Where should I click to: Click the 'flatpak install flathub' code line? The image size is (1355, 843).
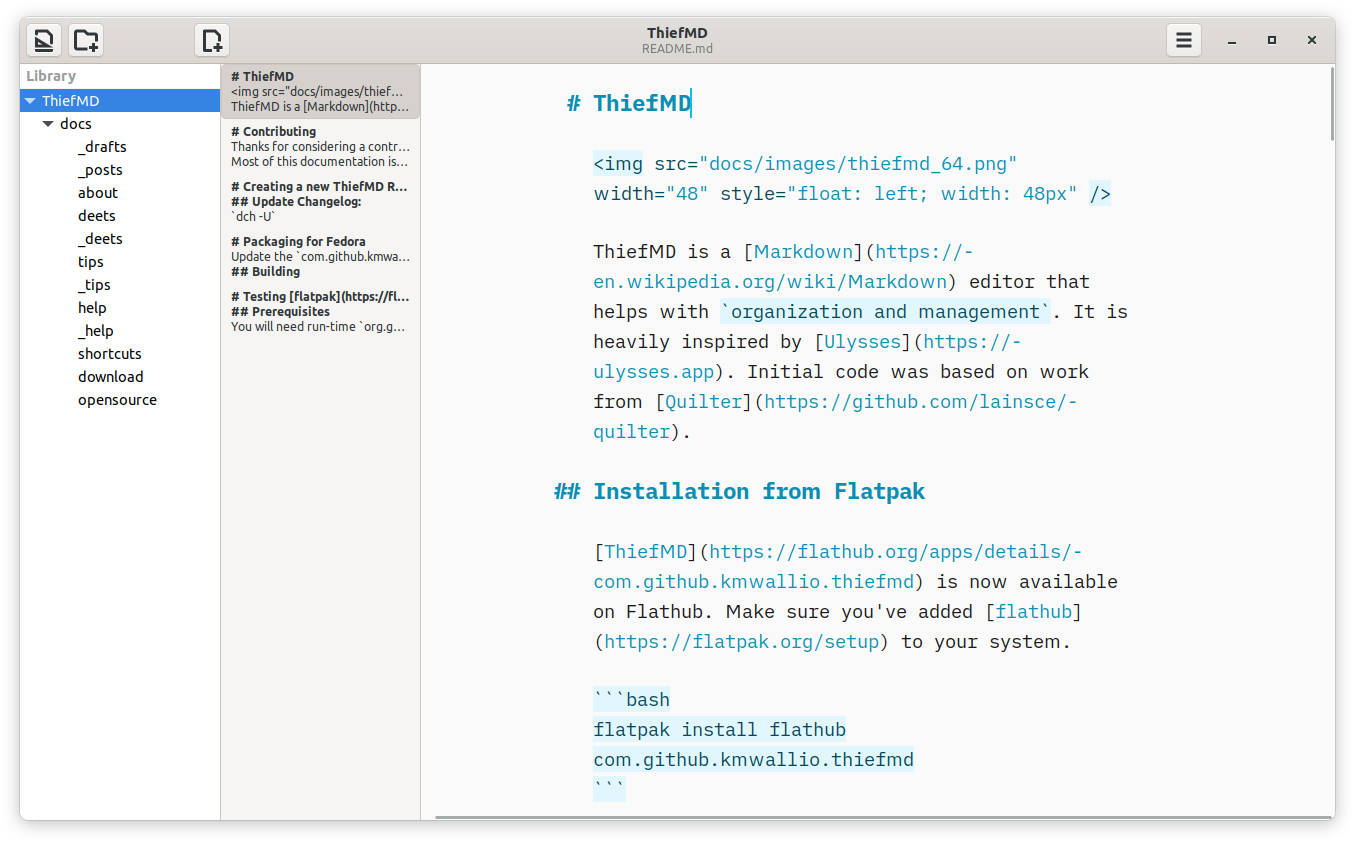pyautogui.click(x=720, y=729)
